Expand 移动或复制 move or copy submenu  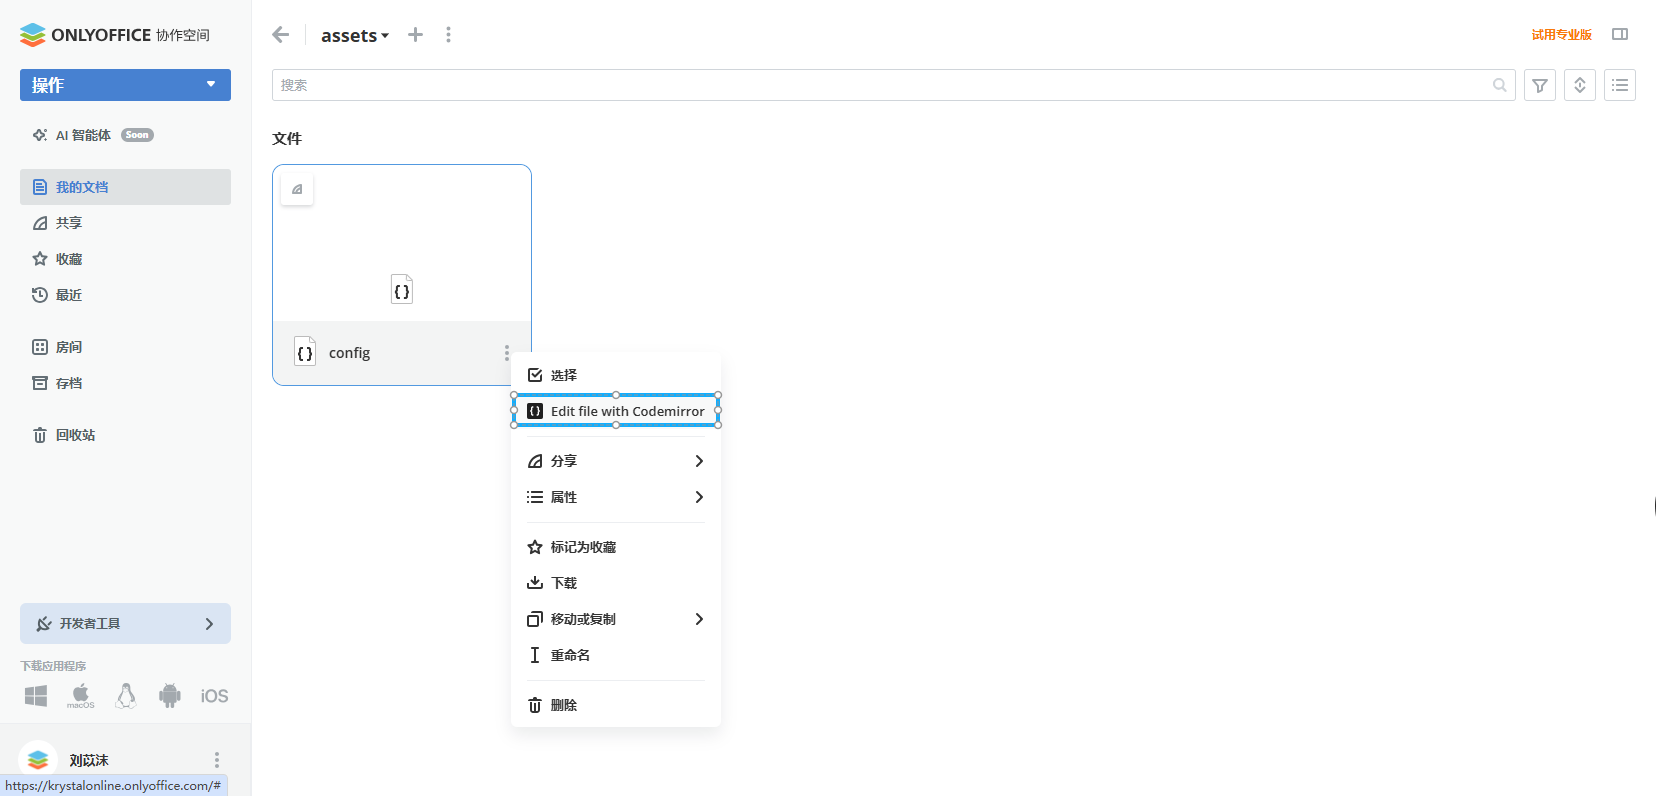tap(616, 619)
